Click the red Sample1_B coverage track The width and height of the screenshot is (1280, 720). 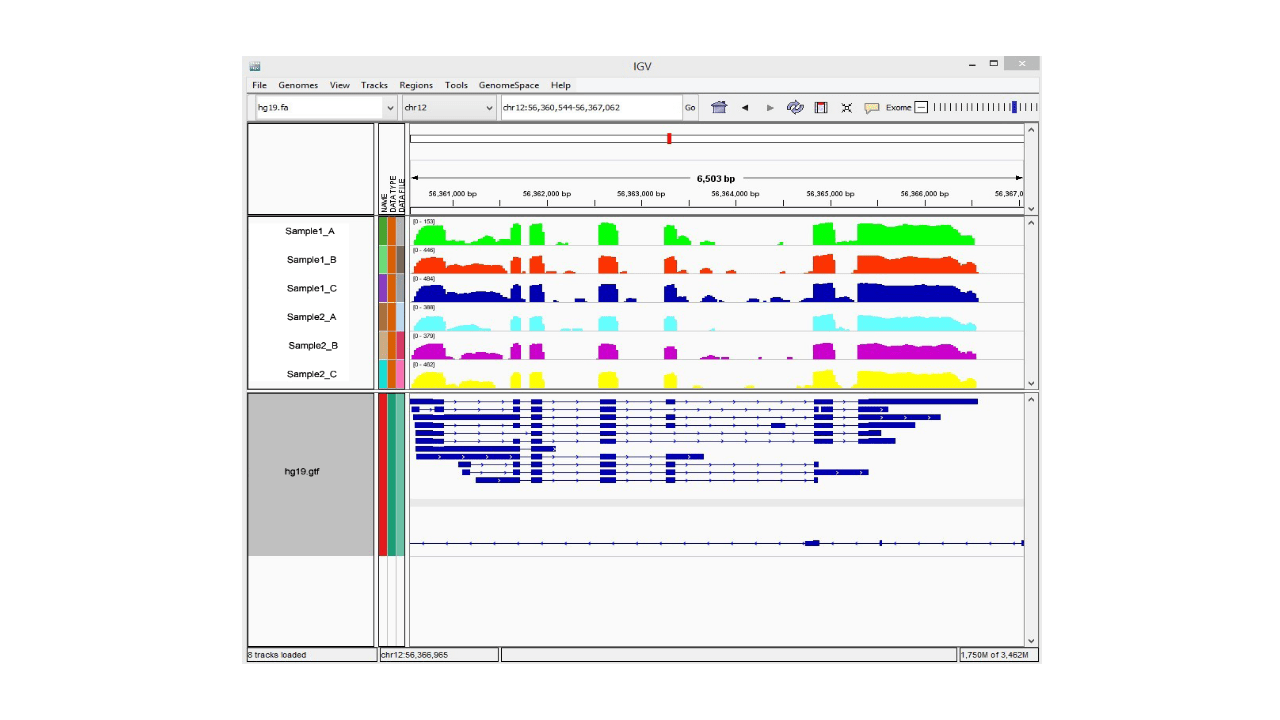coord(716,260)
